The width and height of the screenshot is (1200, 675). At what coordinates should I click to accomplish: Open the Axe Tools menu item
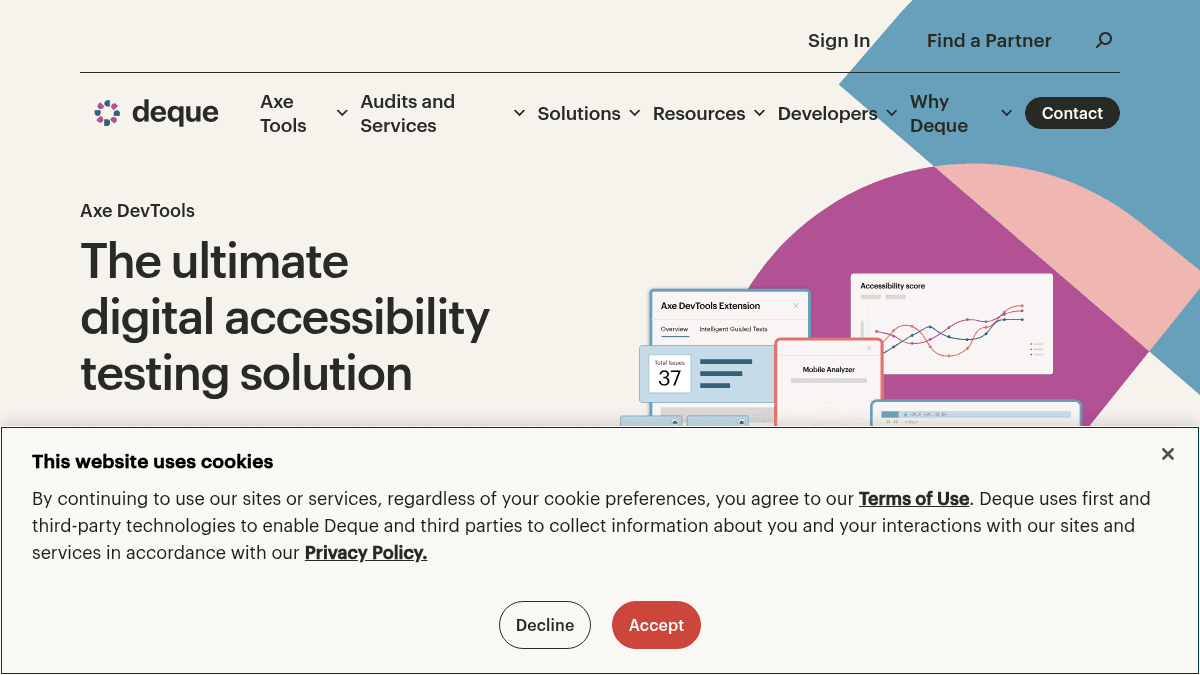[283, 113]
